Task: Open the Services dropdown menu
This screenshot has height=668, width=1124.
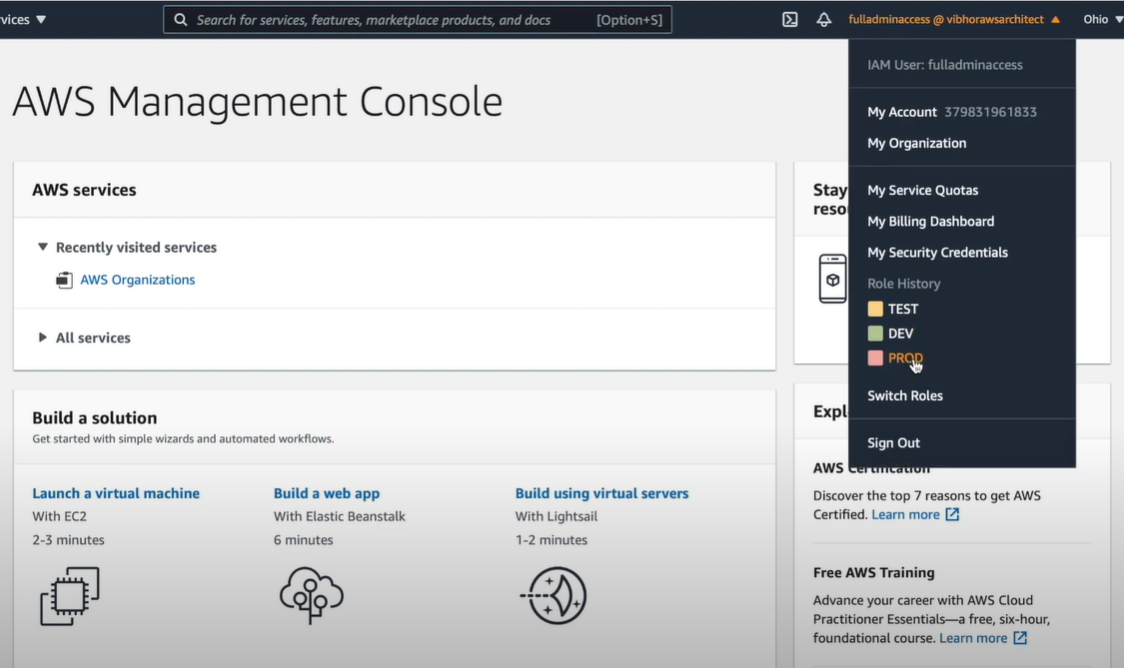Action: tap(24, 19)
